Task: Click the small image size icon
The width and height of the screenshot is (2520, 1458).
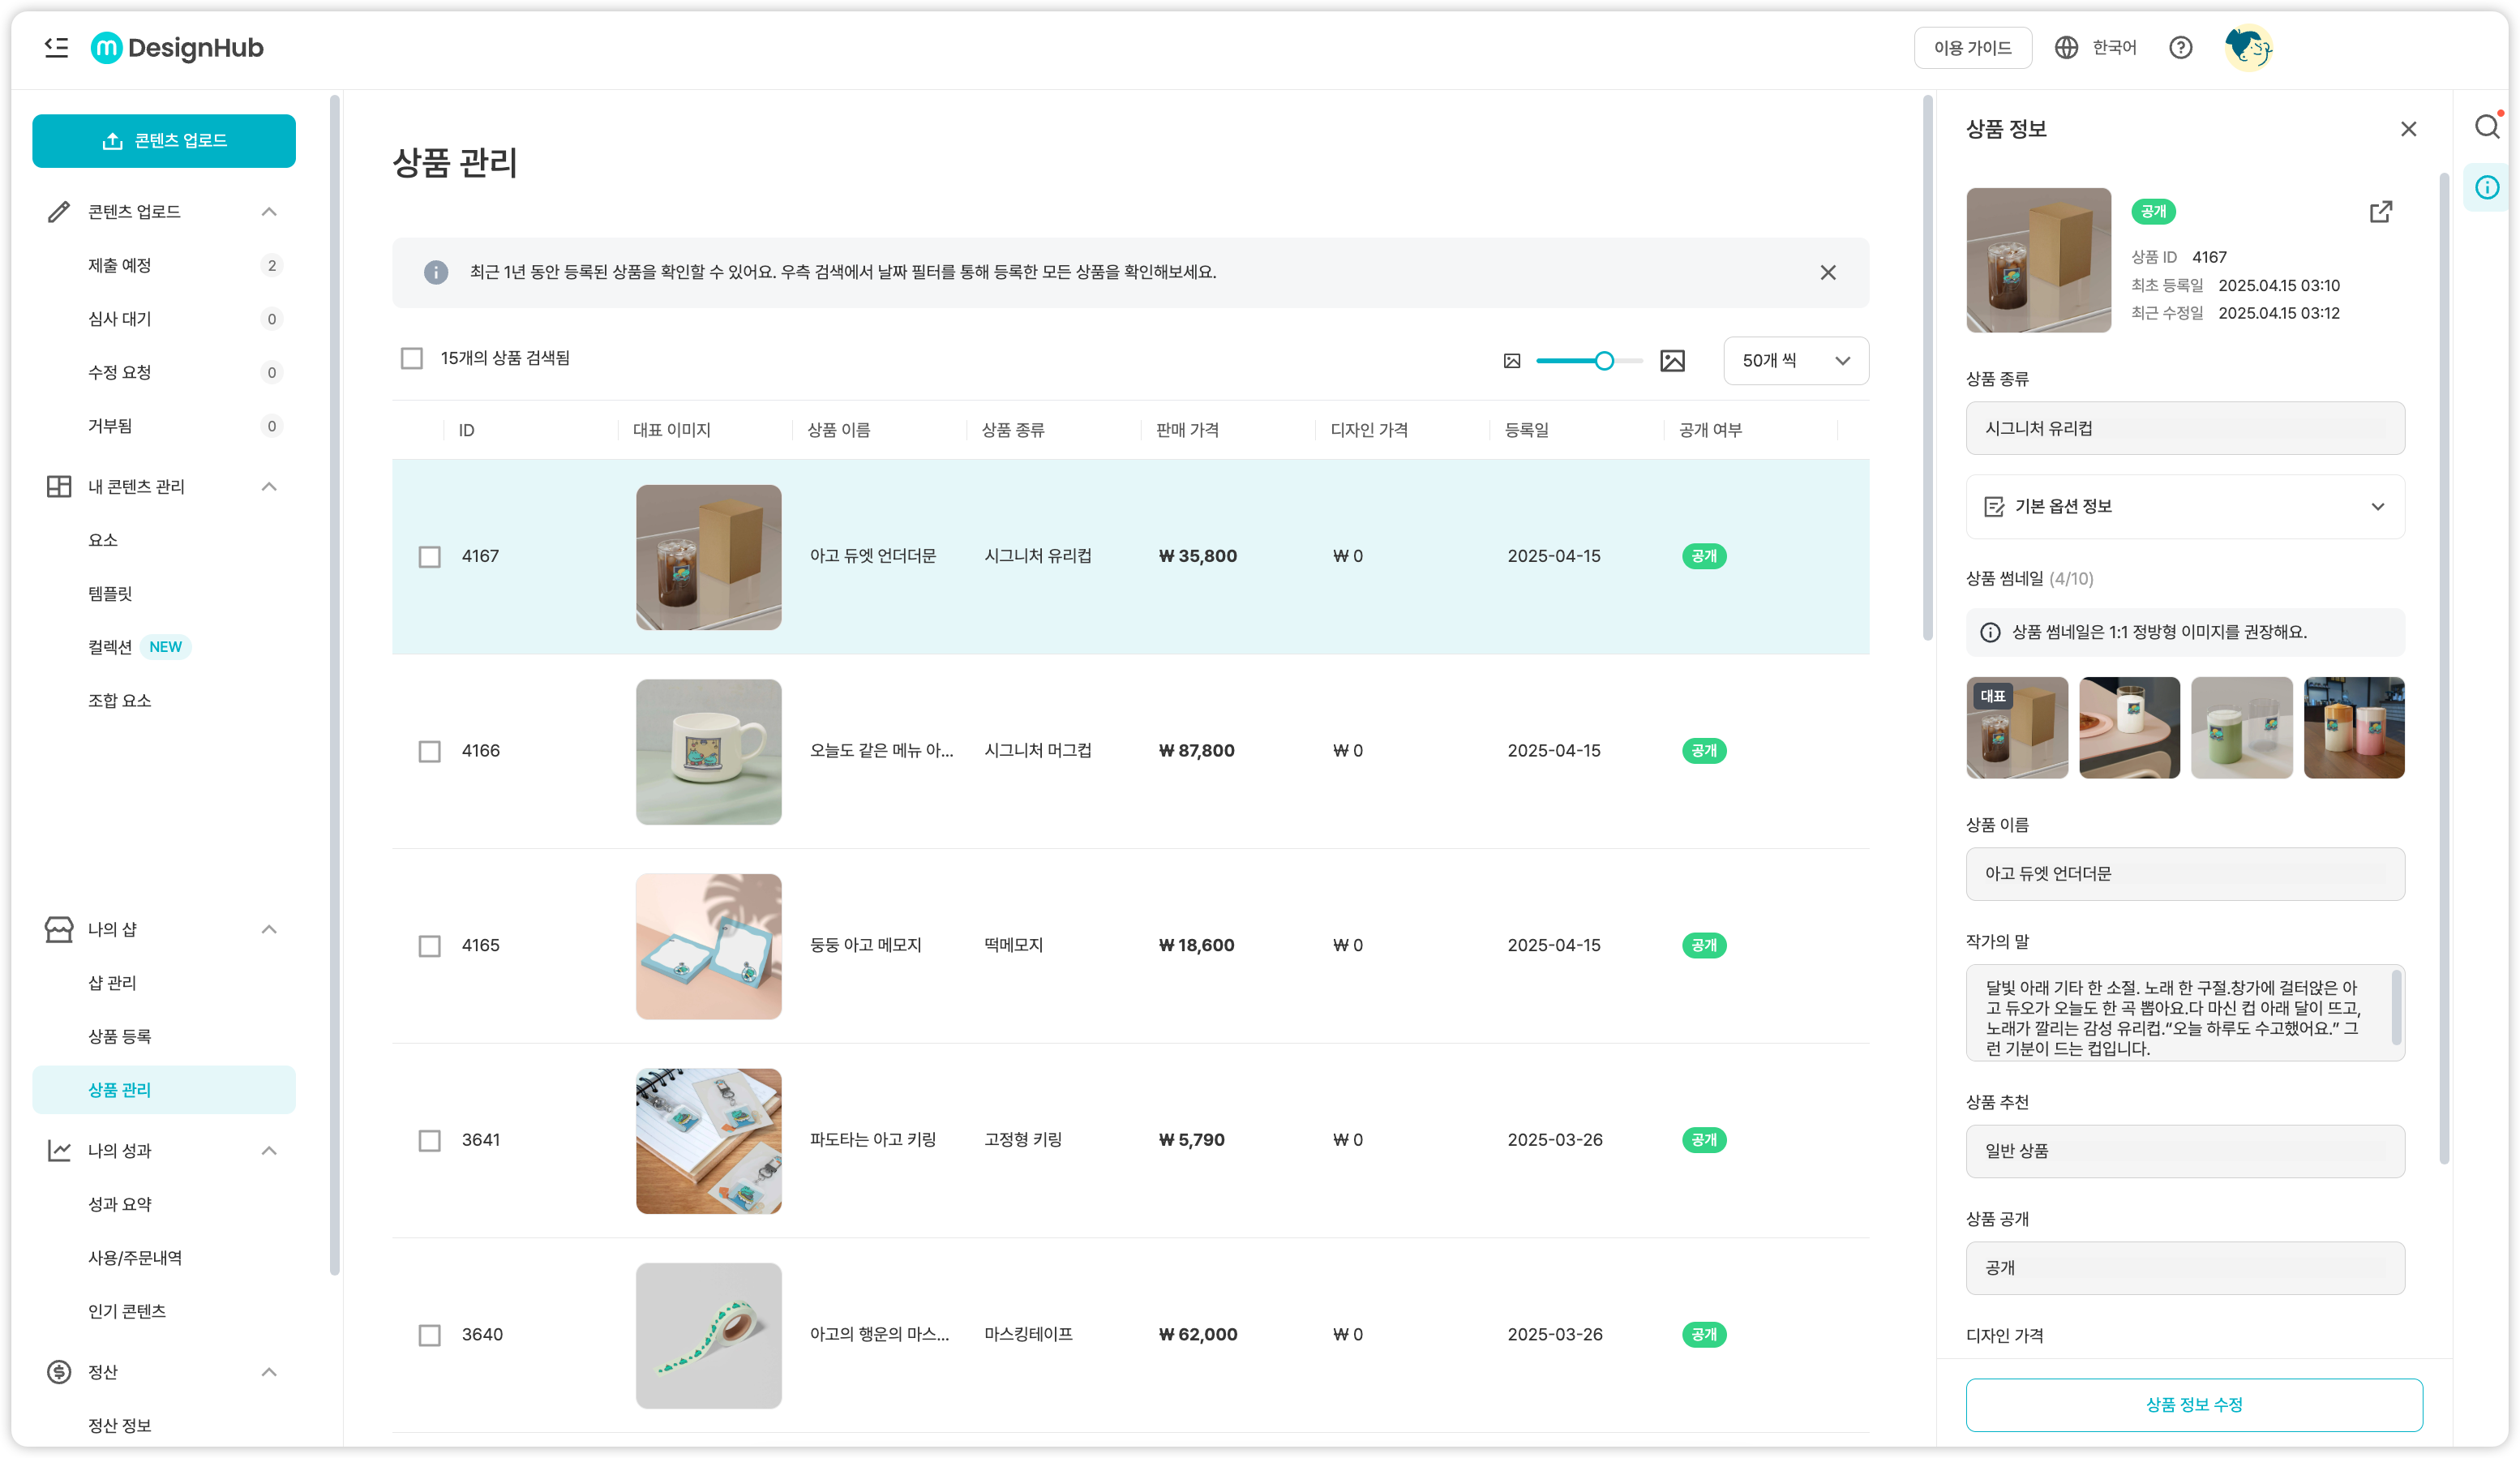Action: (x=1512, y=361)
